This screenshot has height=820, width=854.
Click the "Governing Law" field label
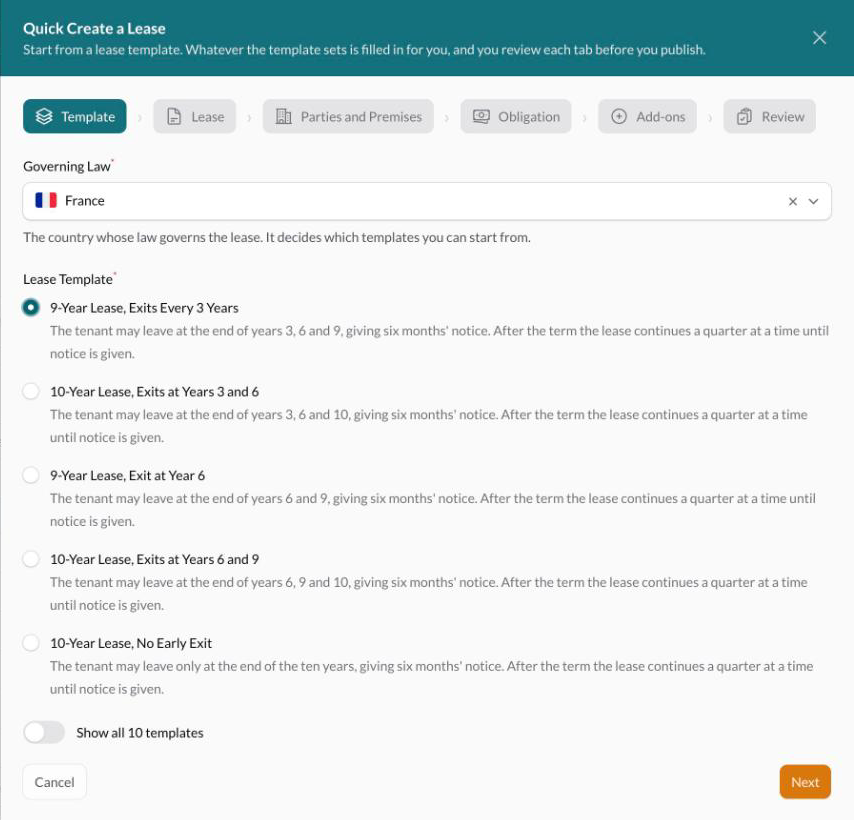(x=67, y=166)
